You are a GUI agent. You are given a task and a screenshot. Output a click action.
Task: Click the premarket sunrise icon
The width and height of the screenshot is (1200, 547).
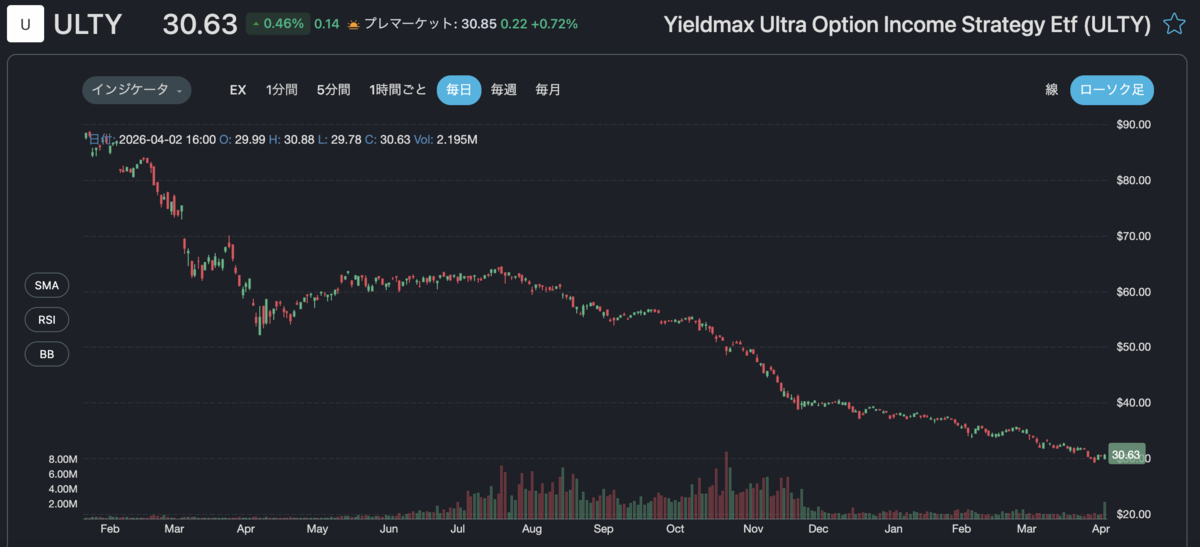pos(353,23)
